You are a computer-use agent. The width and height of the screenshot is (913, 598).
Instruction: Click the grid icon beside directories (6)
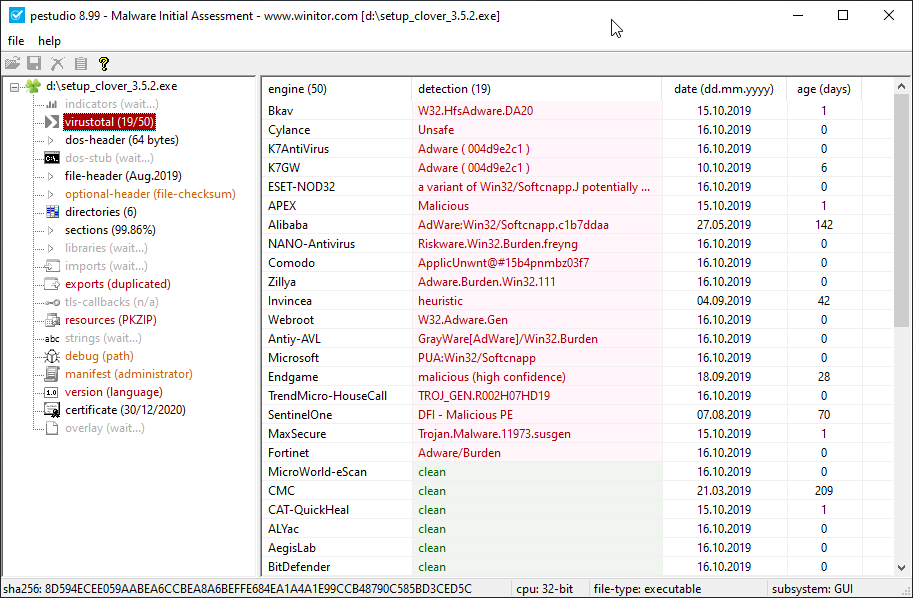point(52,212)
